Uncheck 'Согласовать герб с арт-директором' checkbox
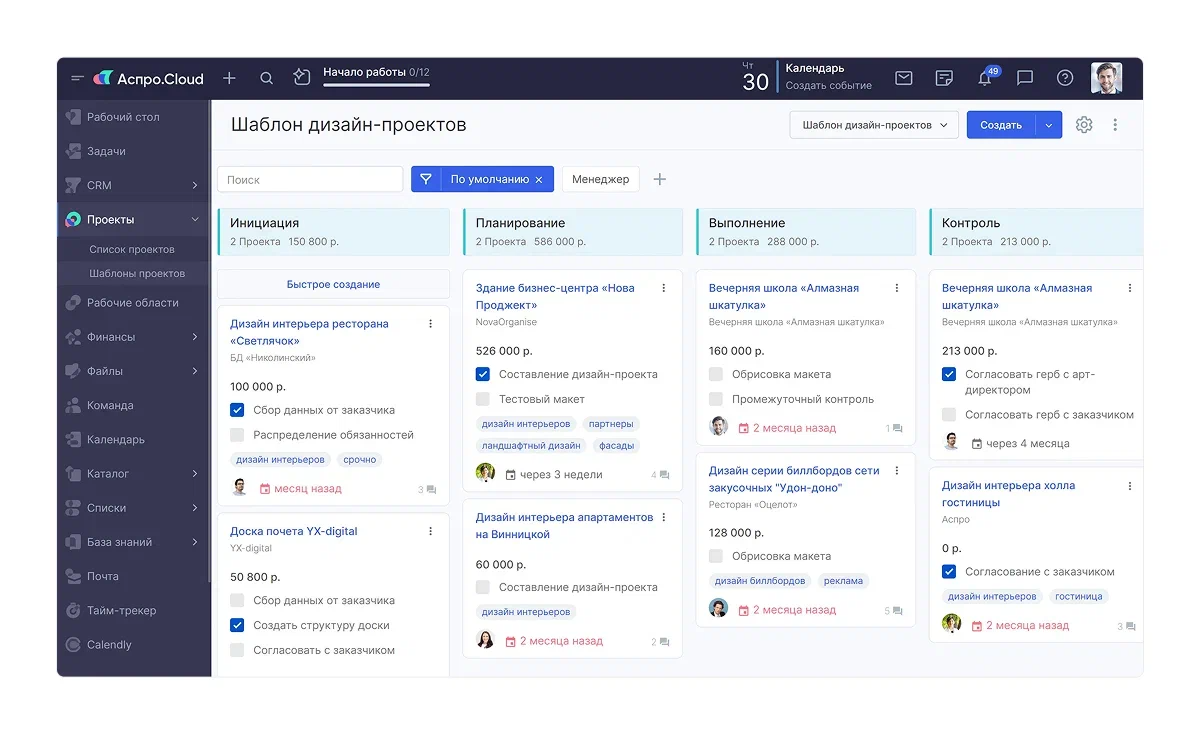The height and width of the screenshot is (734, 1200). click(949, 375)
